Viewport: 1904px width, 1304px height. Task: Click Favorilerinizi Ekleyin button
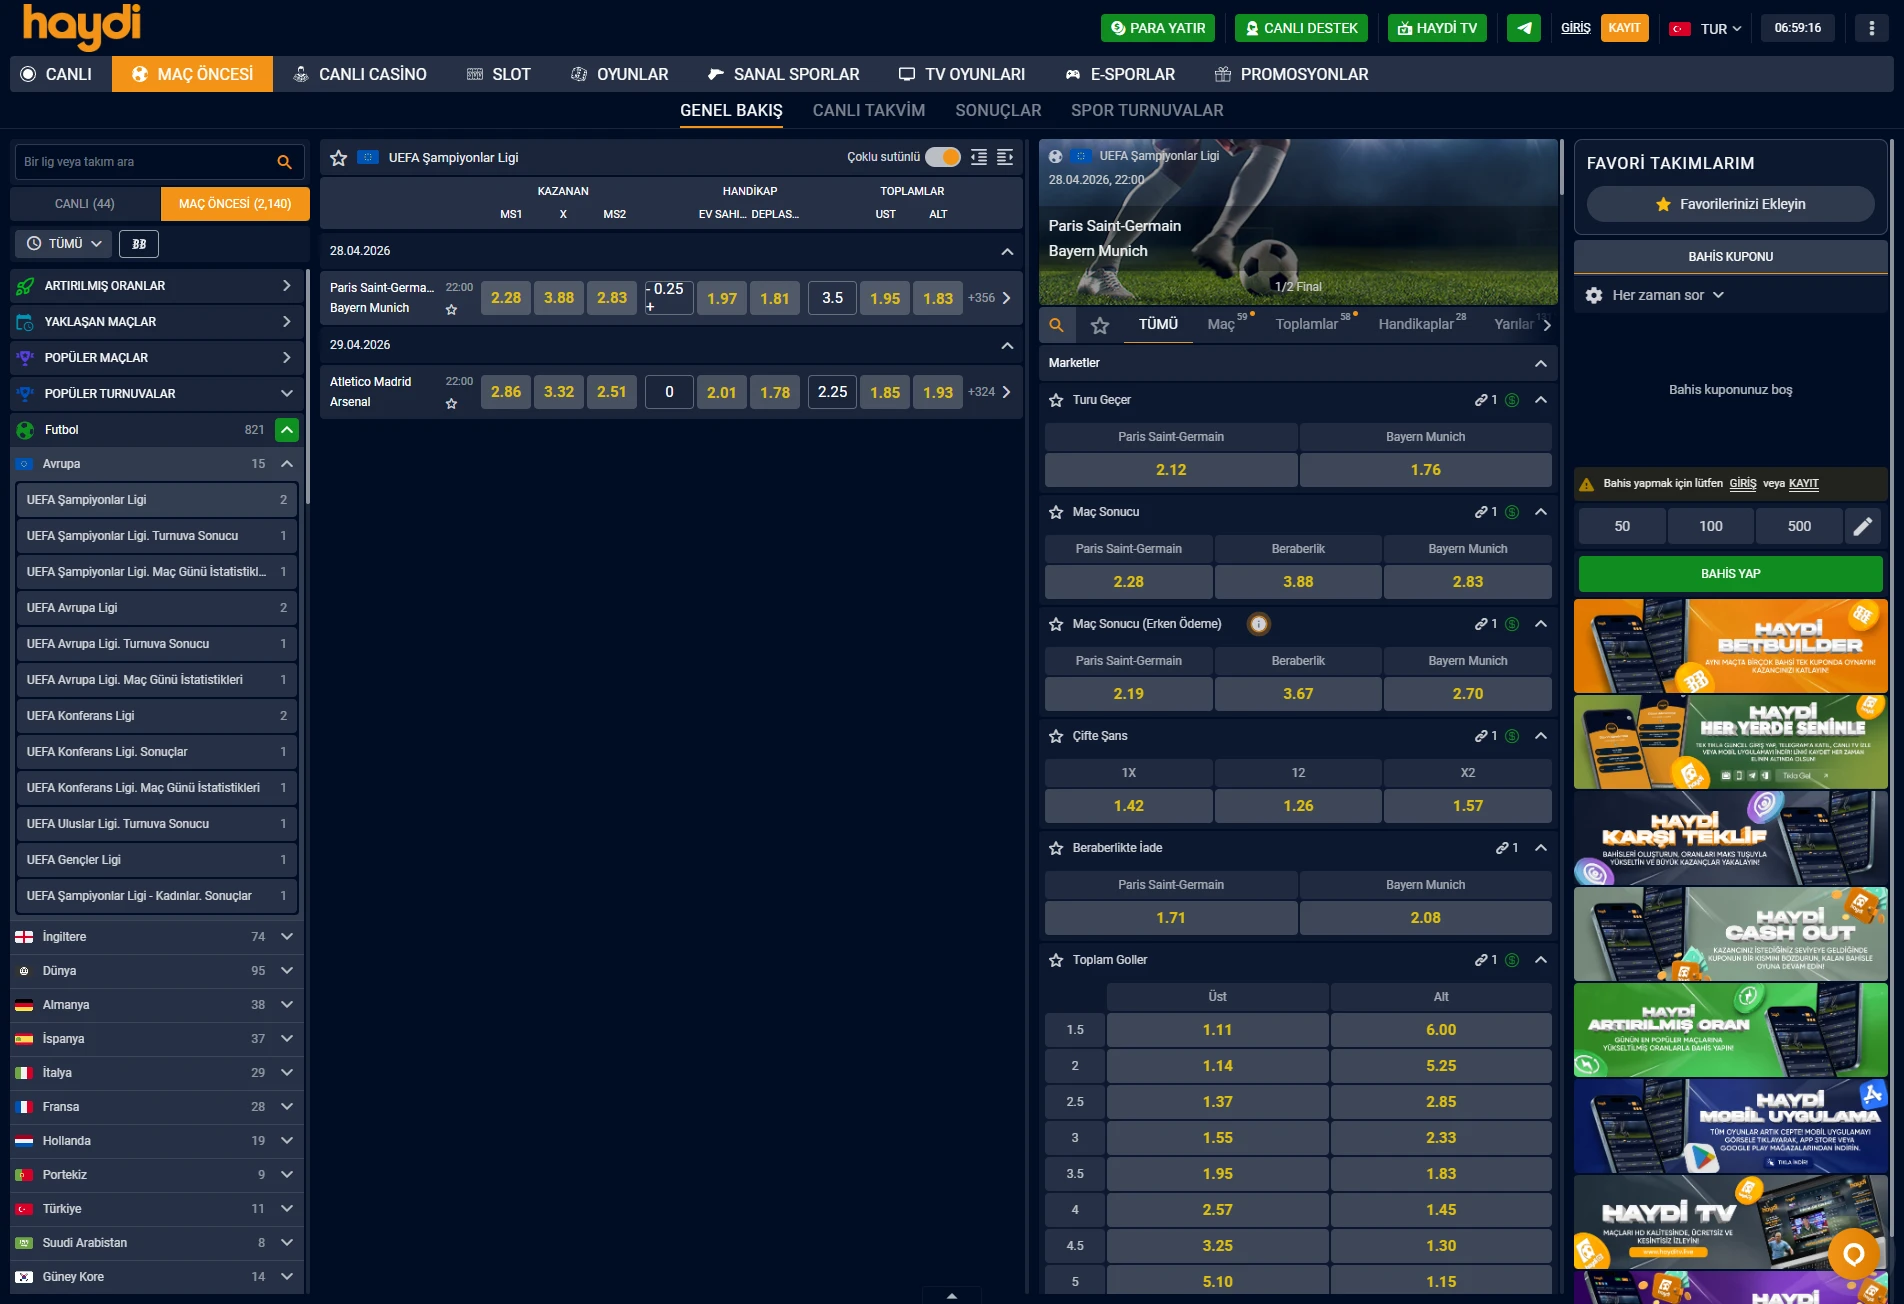[1731, 204]
